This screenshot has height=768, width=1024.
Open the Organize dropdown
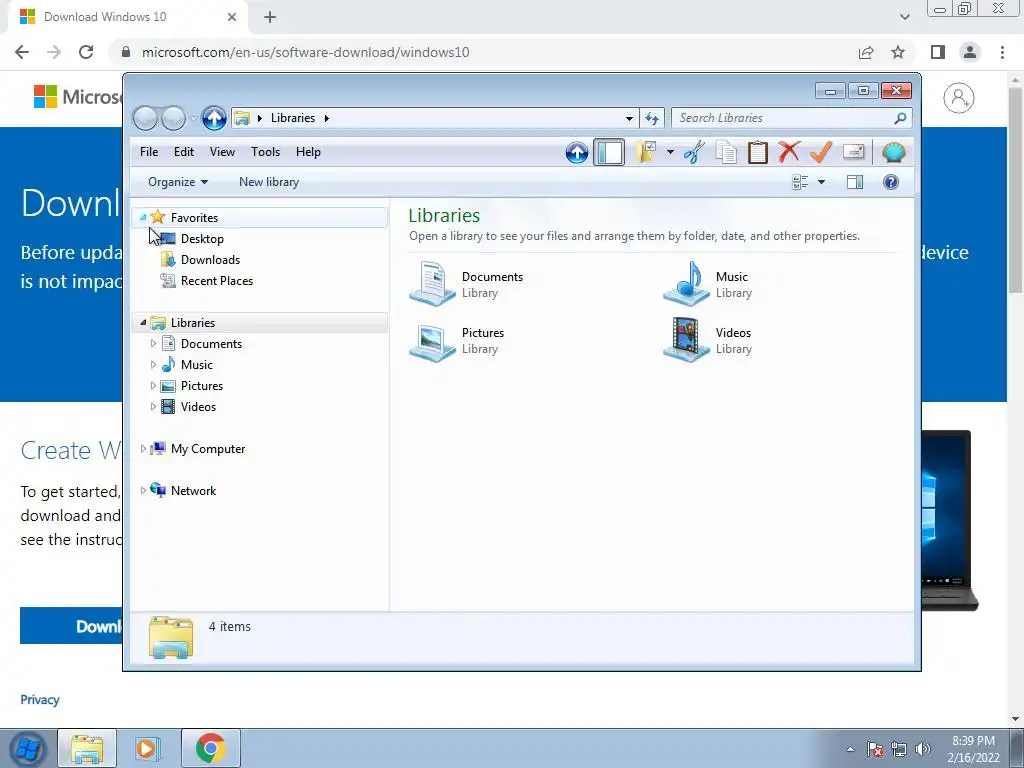178,182
